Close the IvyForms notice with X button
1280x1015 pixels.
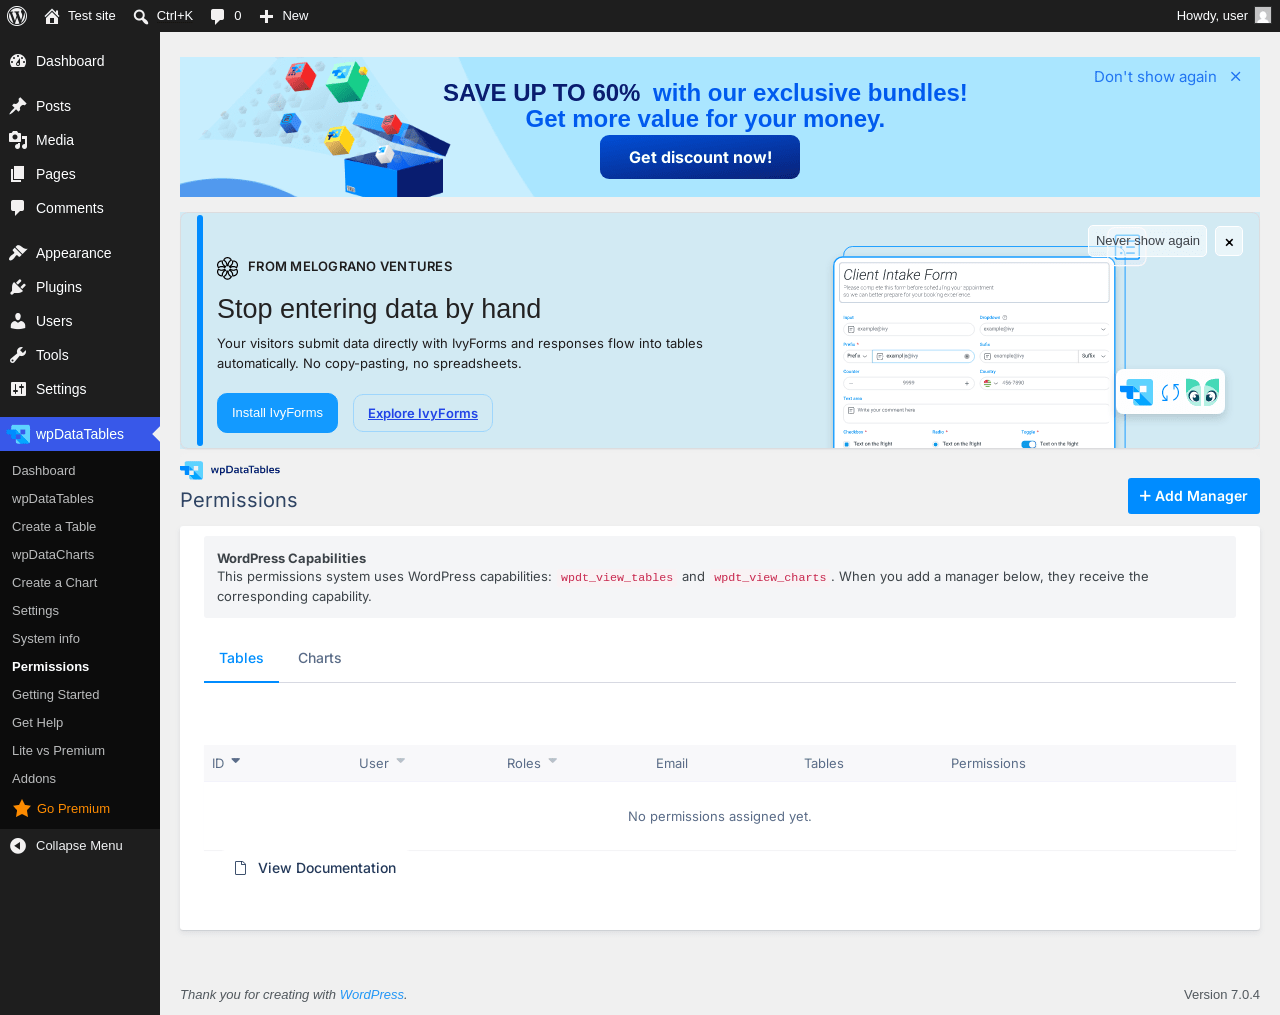point(1229,241)
